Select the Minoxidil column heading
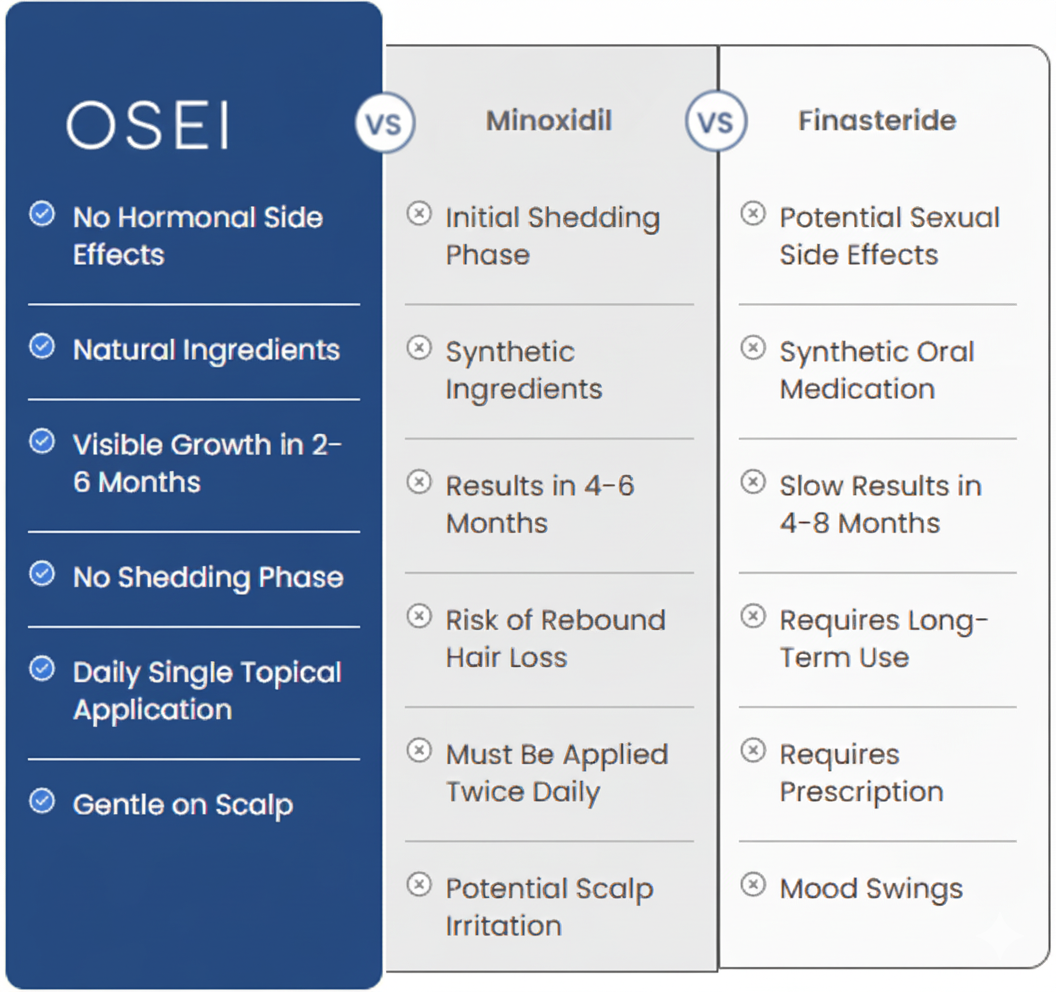This screenshot has width=1056, height=992. (549, 121)
